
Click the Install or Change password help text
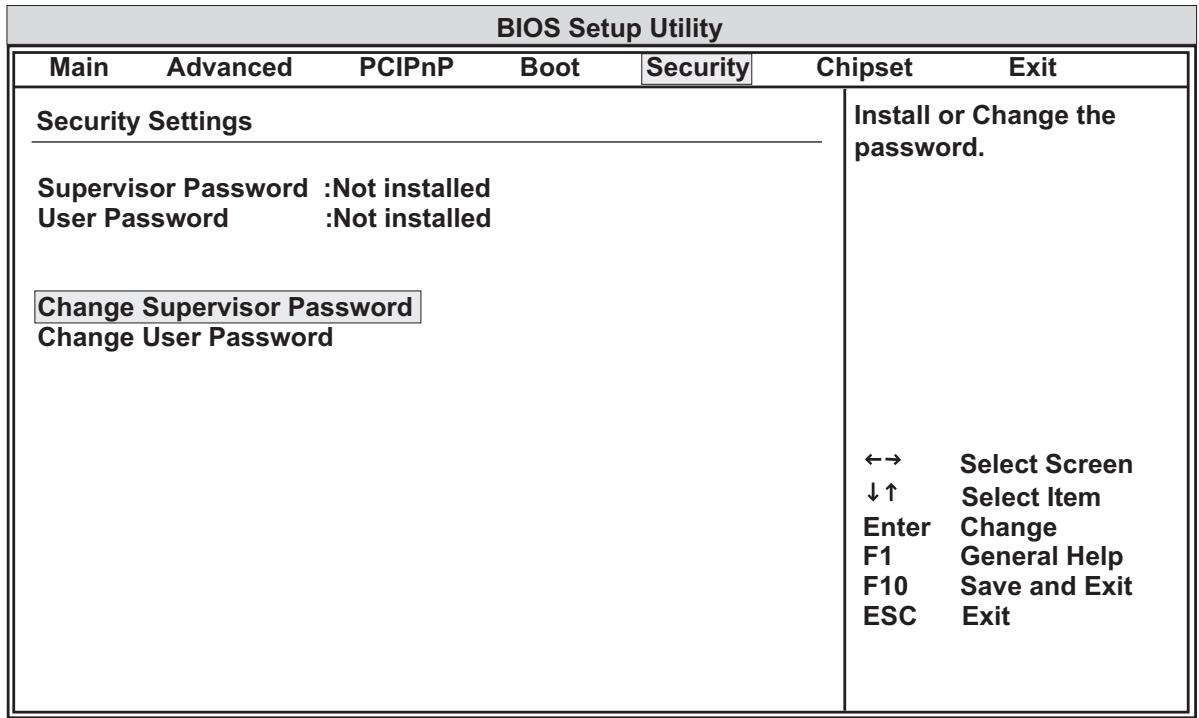coord(984,131)
